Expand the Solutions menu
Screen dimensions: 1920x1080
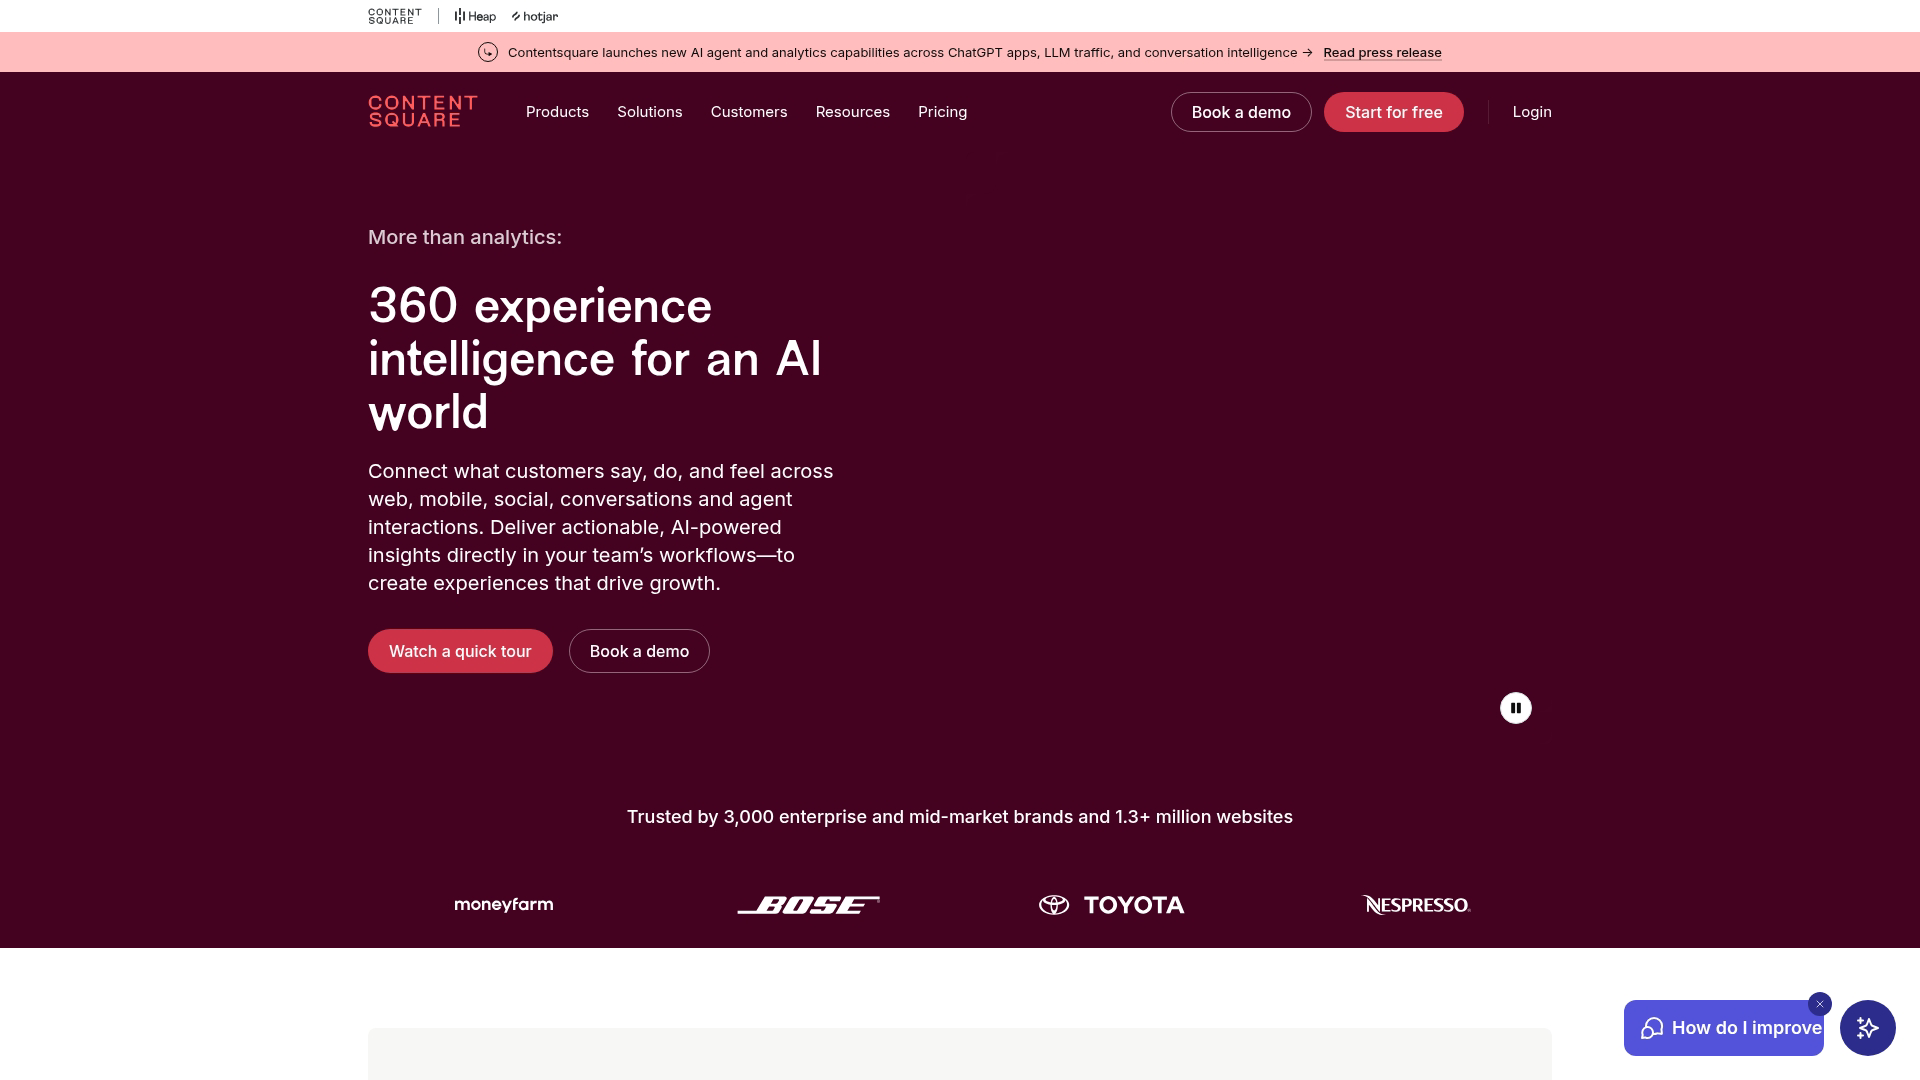[x=649, y=112]
